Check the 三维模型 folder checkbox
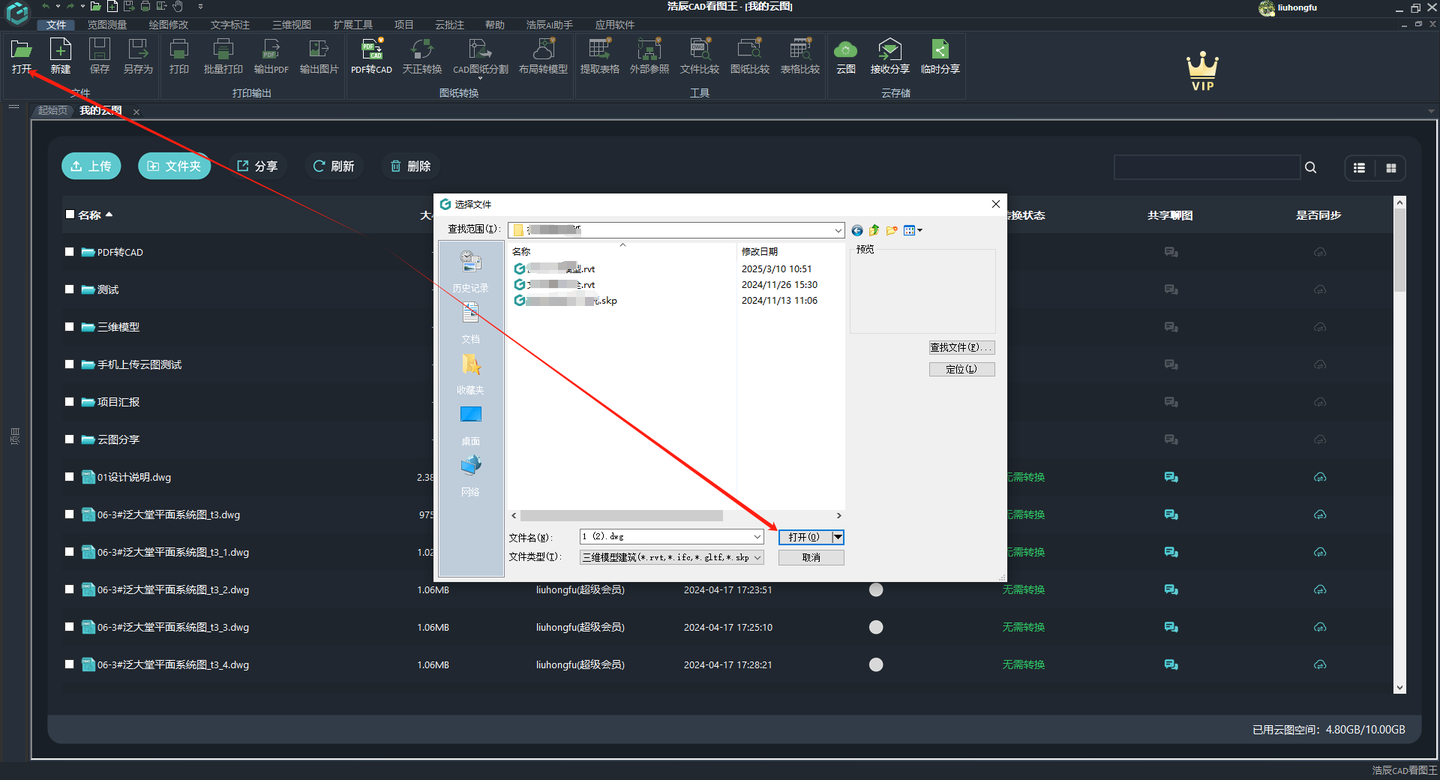1440x780 pixels. [70, 327]
